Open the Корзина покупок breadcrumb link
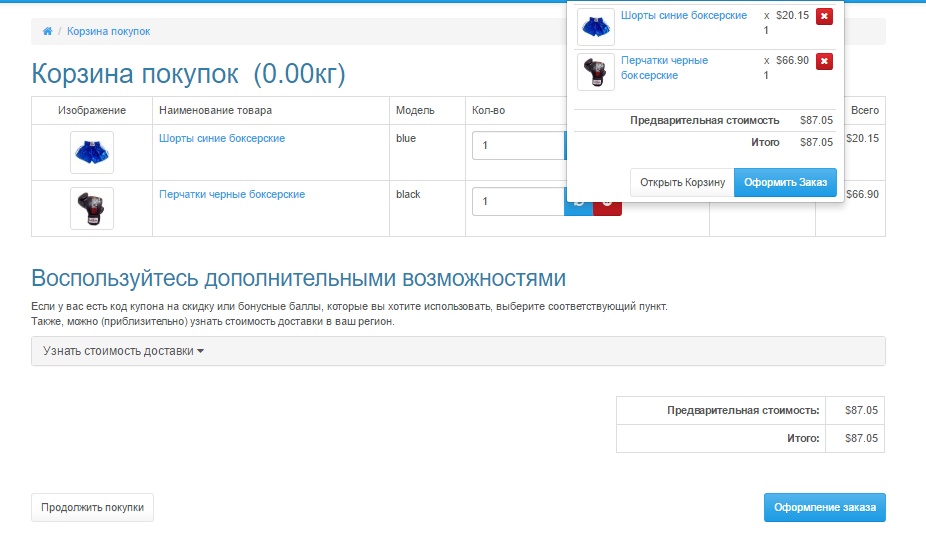Viewport: 926px width, 540px height. pyautogui.click(x=108, y=31)
